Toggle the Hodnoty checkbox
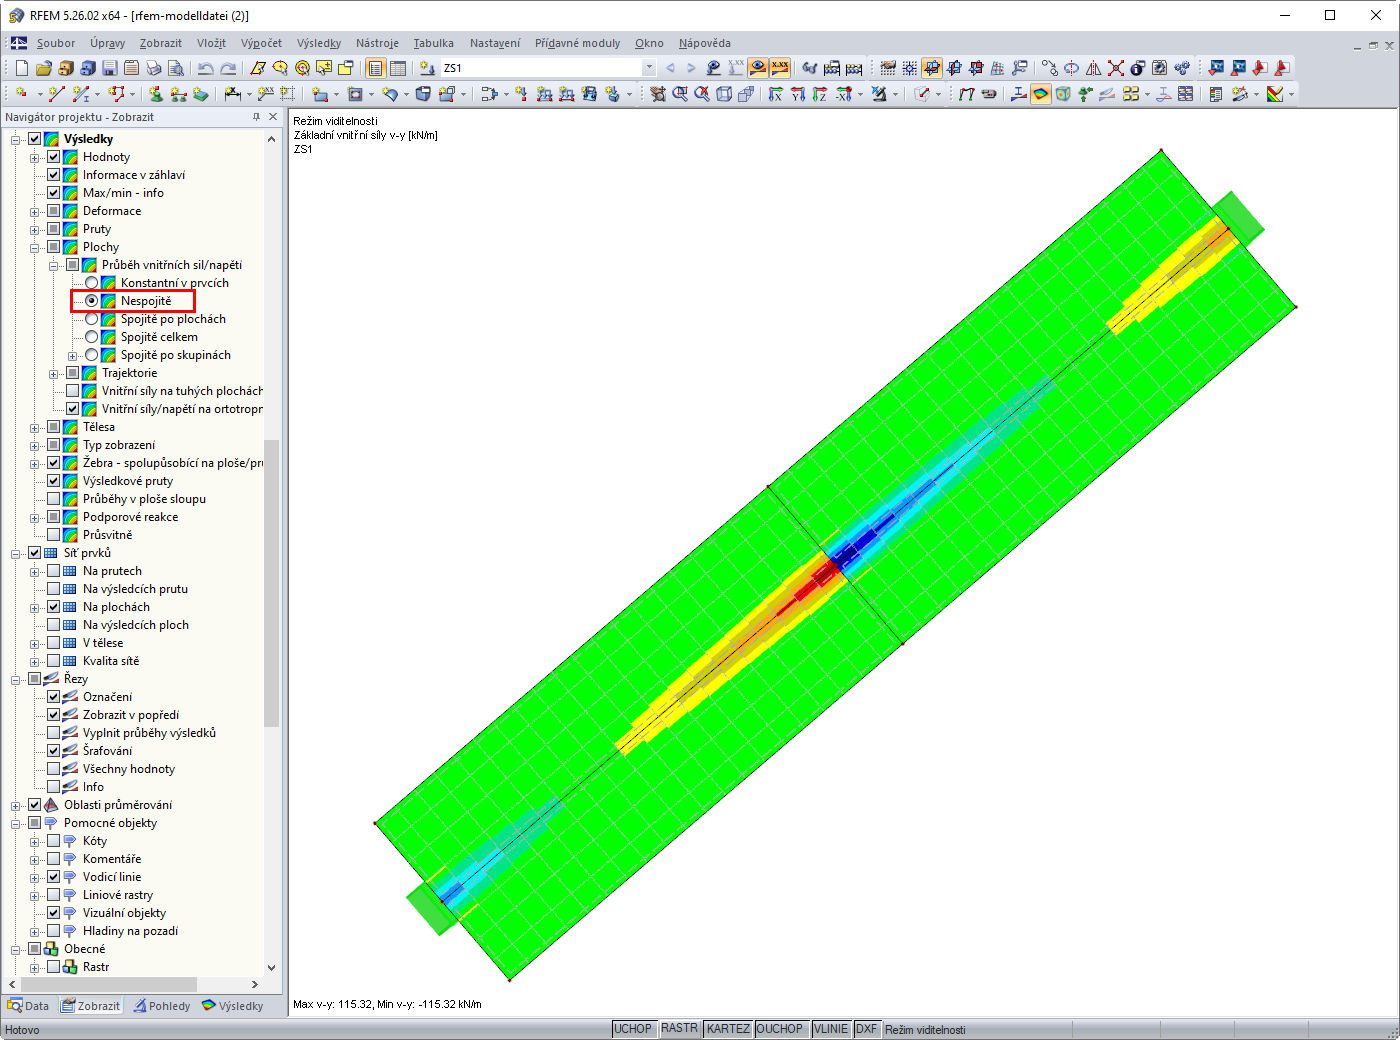 point(54,157)
